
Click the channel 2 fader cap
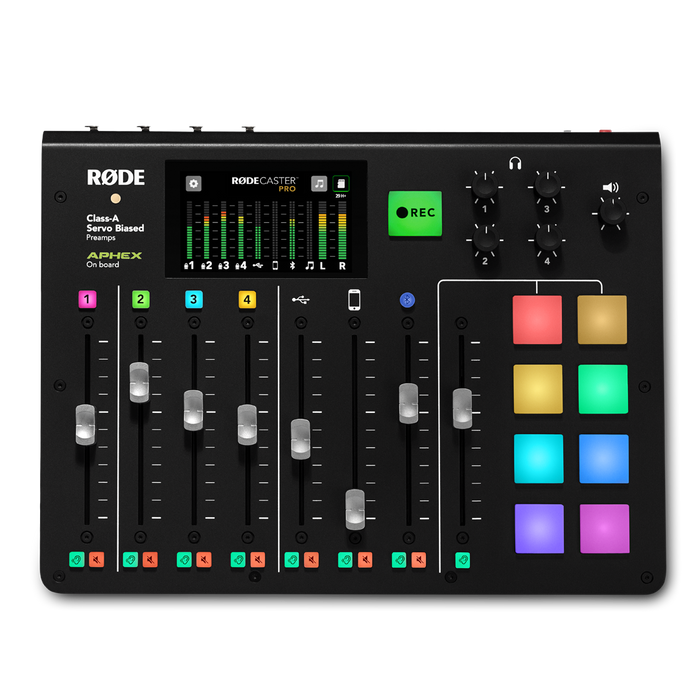(x=139, y=383)
